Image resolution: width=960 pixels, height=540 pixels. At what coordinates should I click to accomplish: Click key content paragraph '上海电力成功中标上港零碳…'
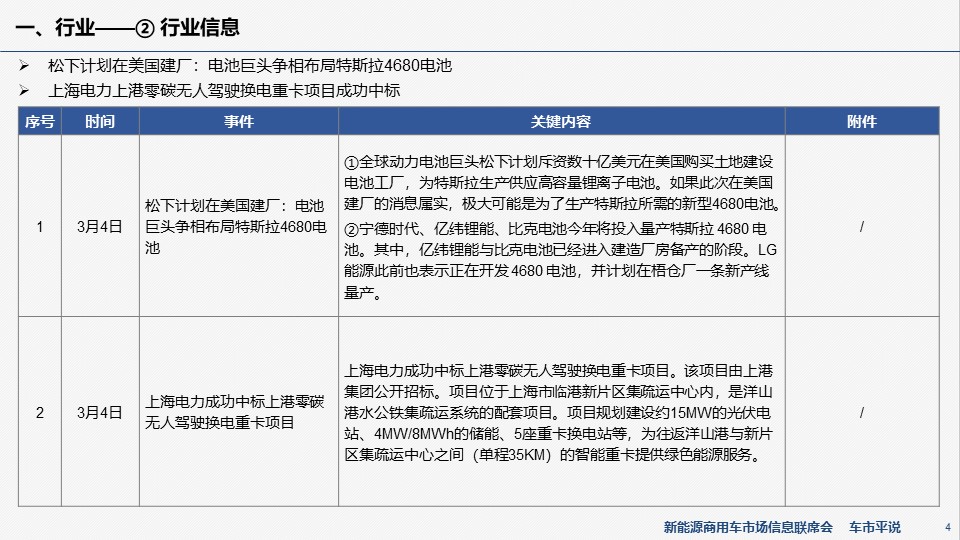(558, 413)
